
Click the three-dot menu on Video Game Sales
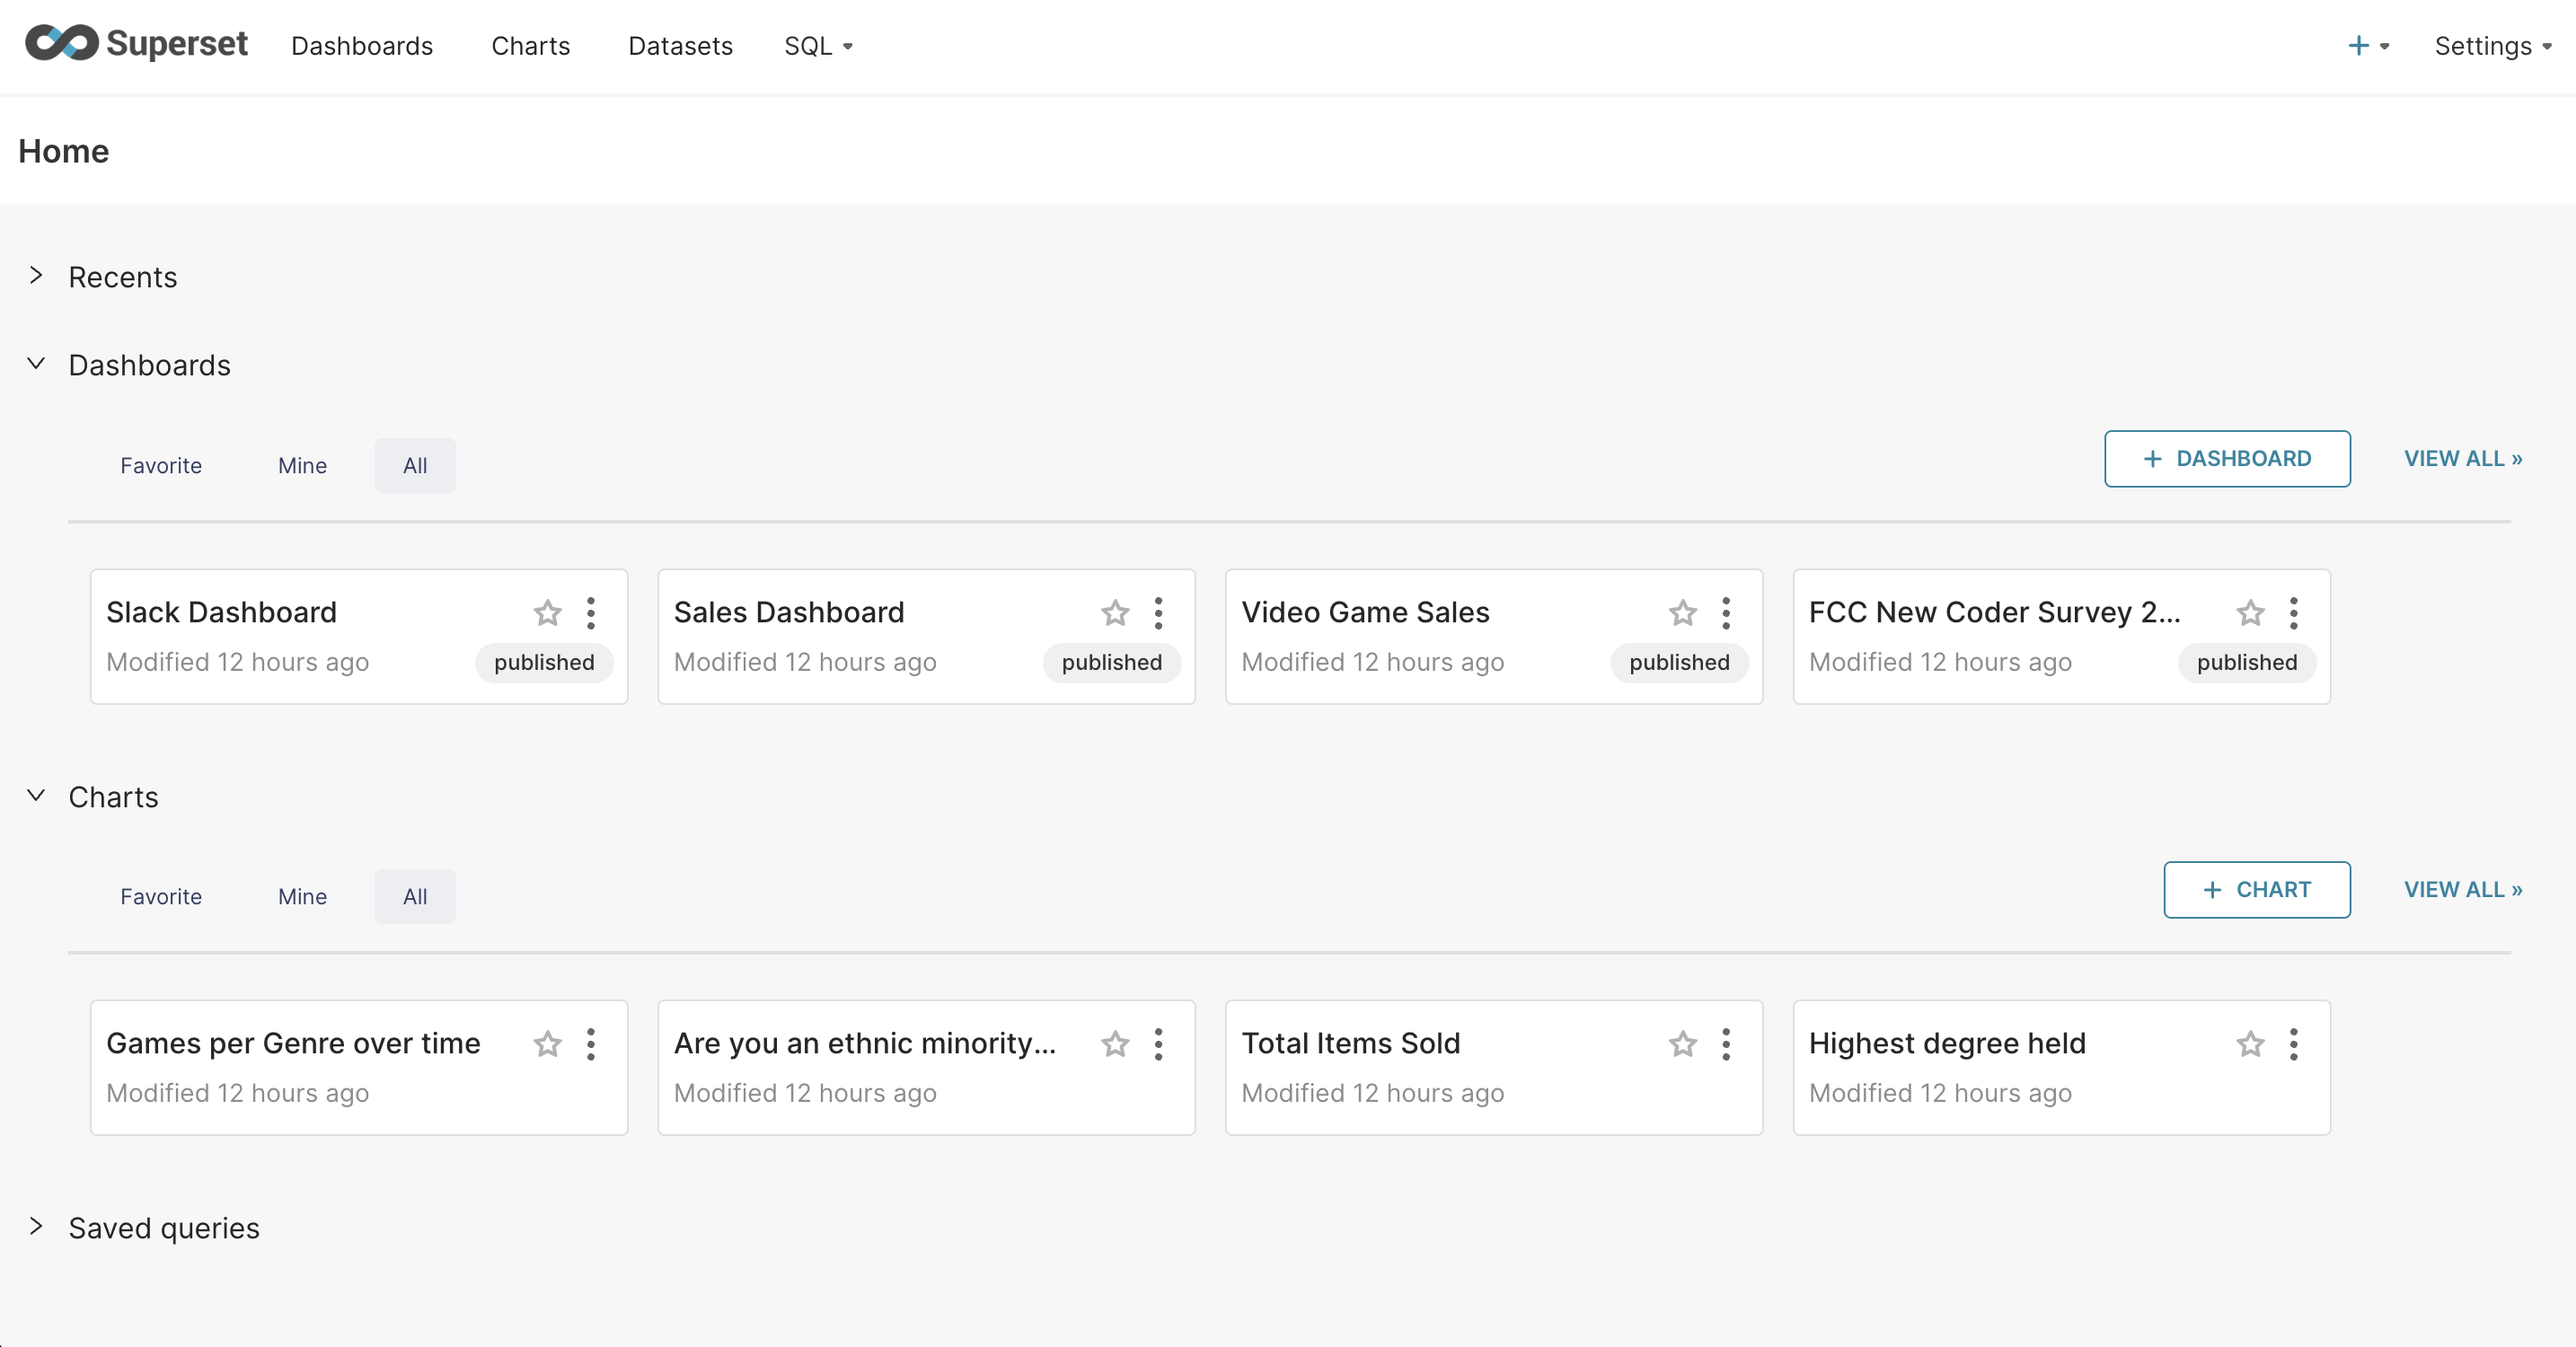point(1727,613)
